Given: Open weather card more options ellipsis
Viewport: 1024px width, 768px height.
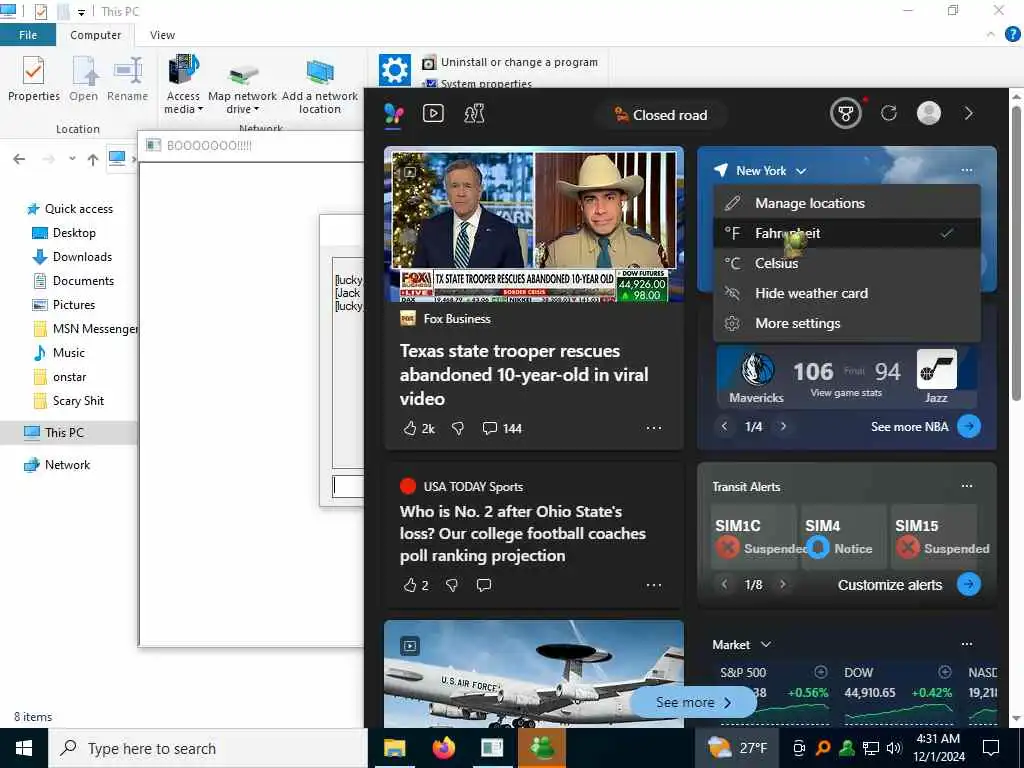Looking at the screenshot, I should click(x=967, y=170).
